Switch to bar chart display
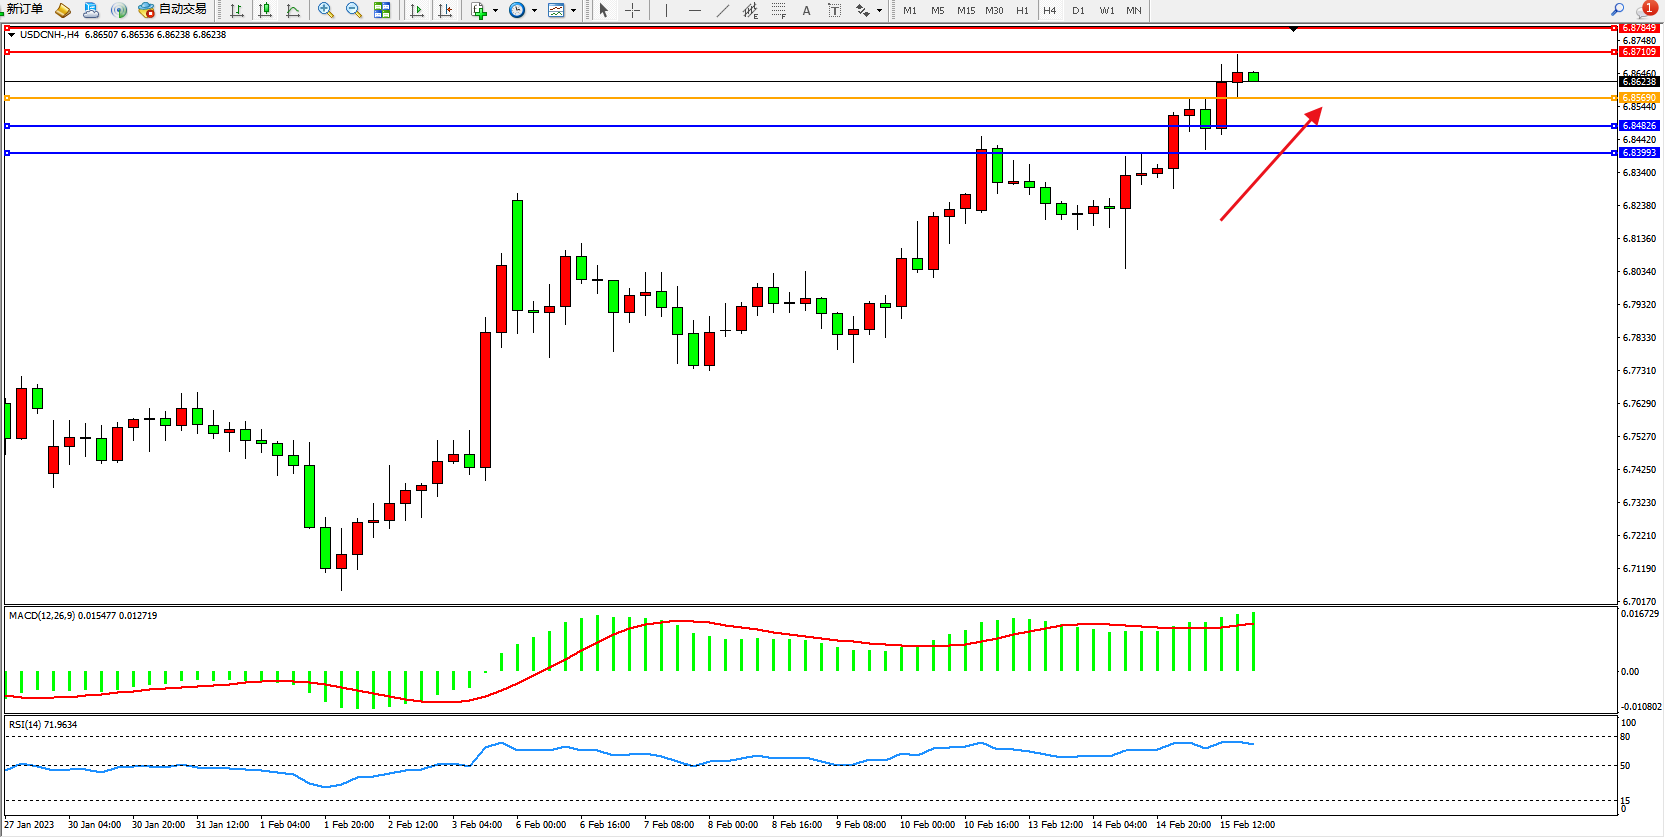Screen dimensions: 1665x838 tap(237, 10)
